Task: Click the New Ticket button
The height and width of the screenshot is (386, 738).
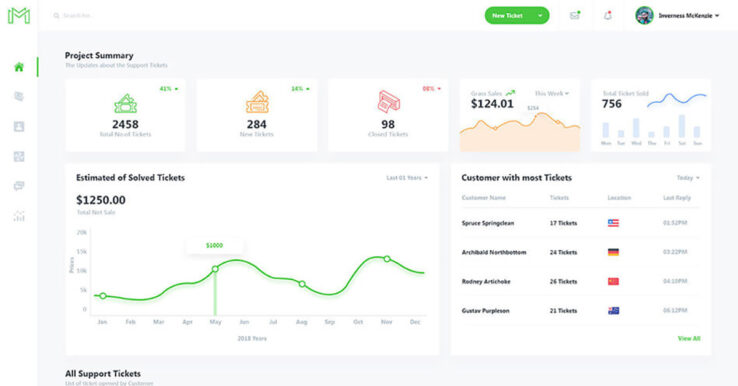Action: coord(507,16)
